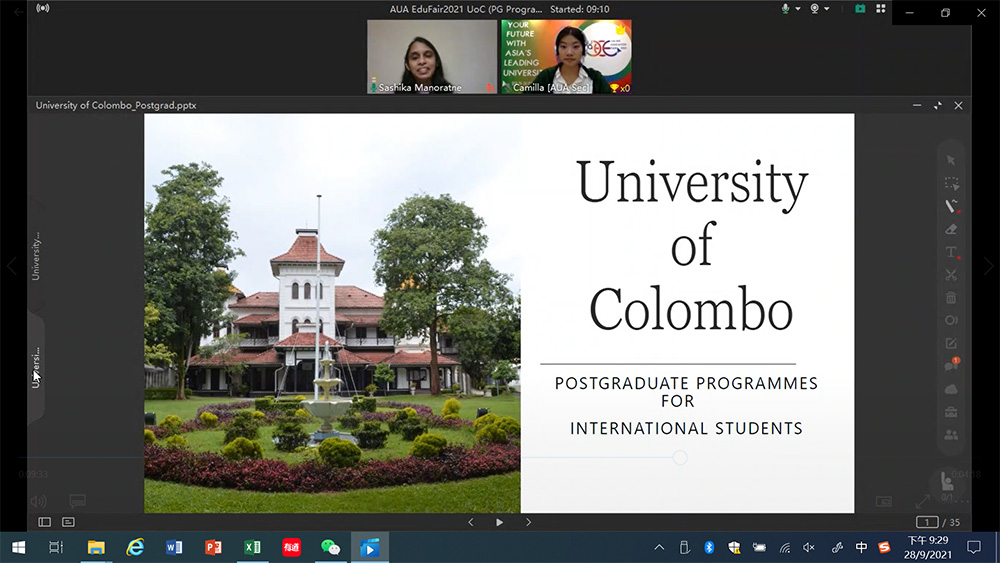Click Windows Security shield tray icon
Screen dimensions: 1000x563
coord(734,547)
